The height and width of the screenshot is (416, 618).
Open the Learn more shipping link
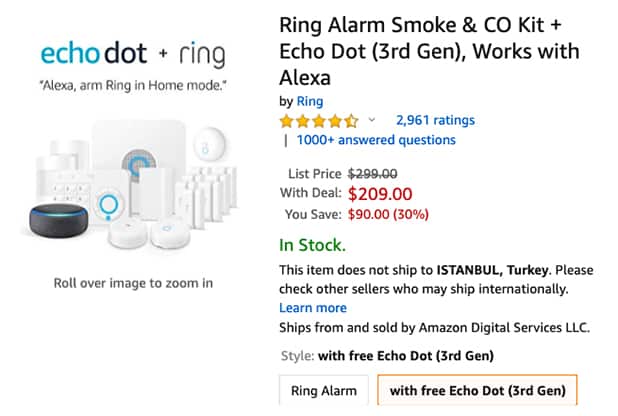[x=313, y=308]
